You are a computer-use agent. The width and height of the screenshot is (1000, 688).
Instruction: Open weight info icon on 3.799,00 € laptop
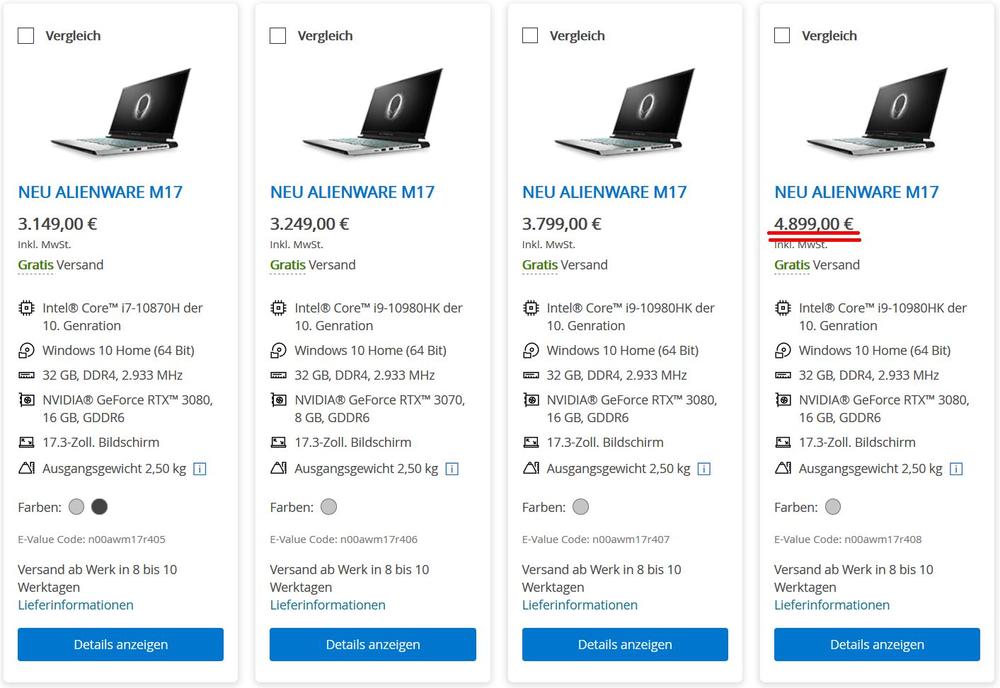point(704,468)
